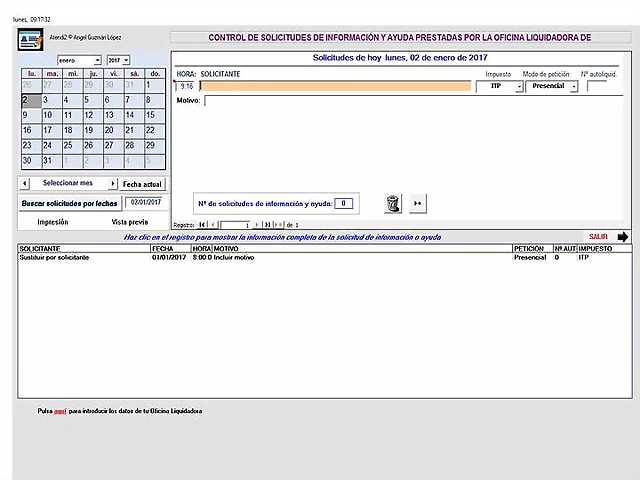The width and height of the screenshot is (640, 480).
Task: Select day 1 in first calendar row
Action: [x=155, y=85]
